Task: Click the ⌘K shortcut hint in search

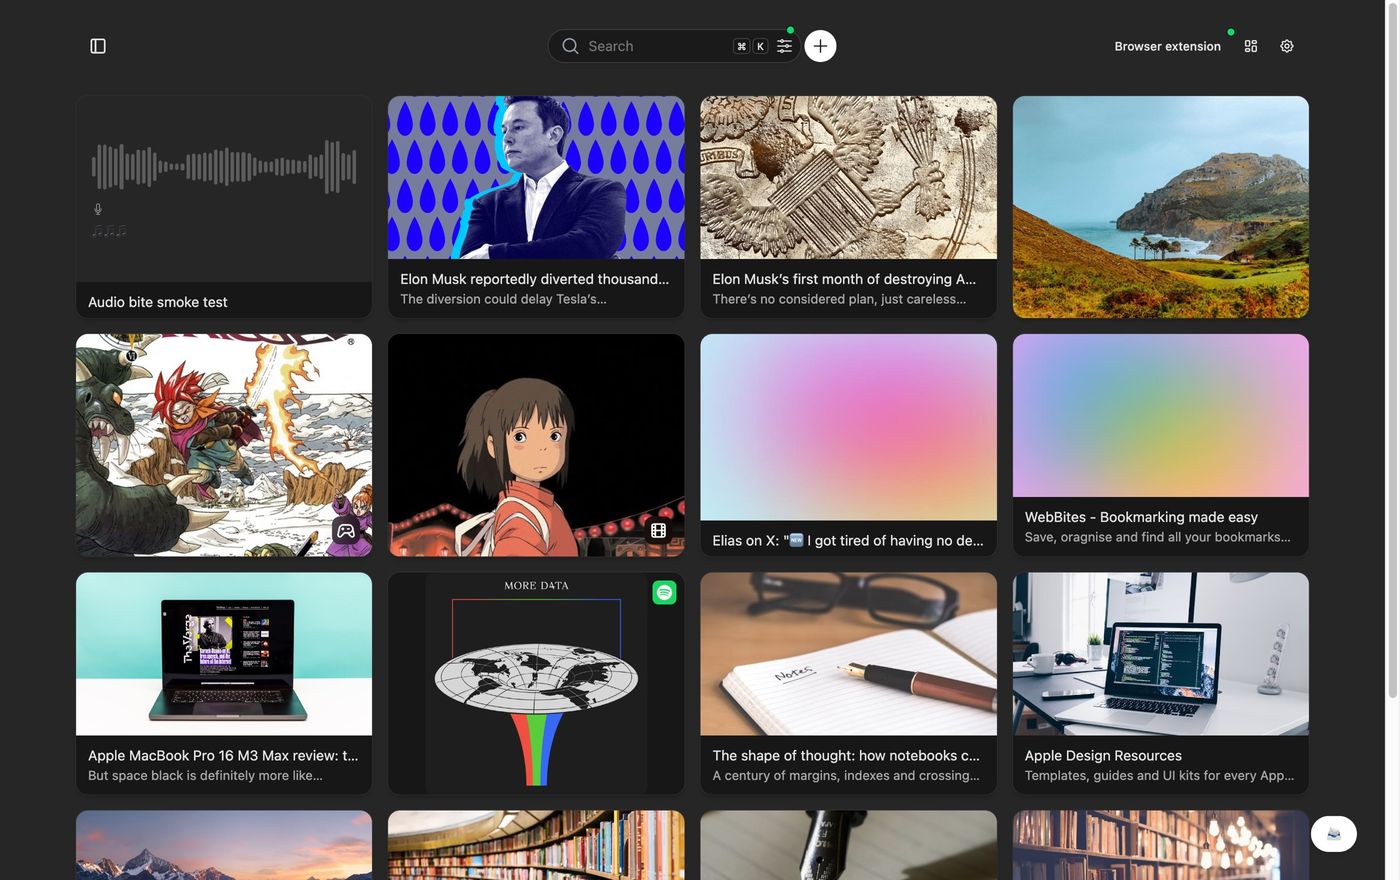Action: tap(751, 46)
